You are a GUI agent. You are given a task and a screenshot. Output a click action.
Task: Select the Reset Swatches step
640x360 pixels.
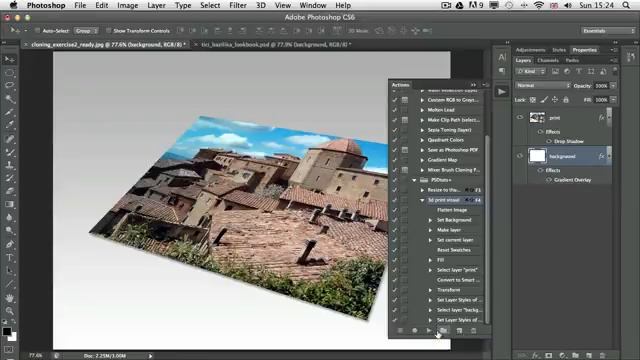click(x=453, y=250)
